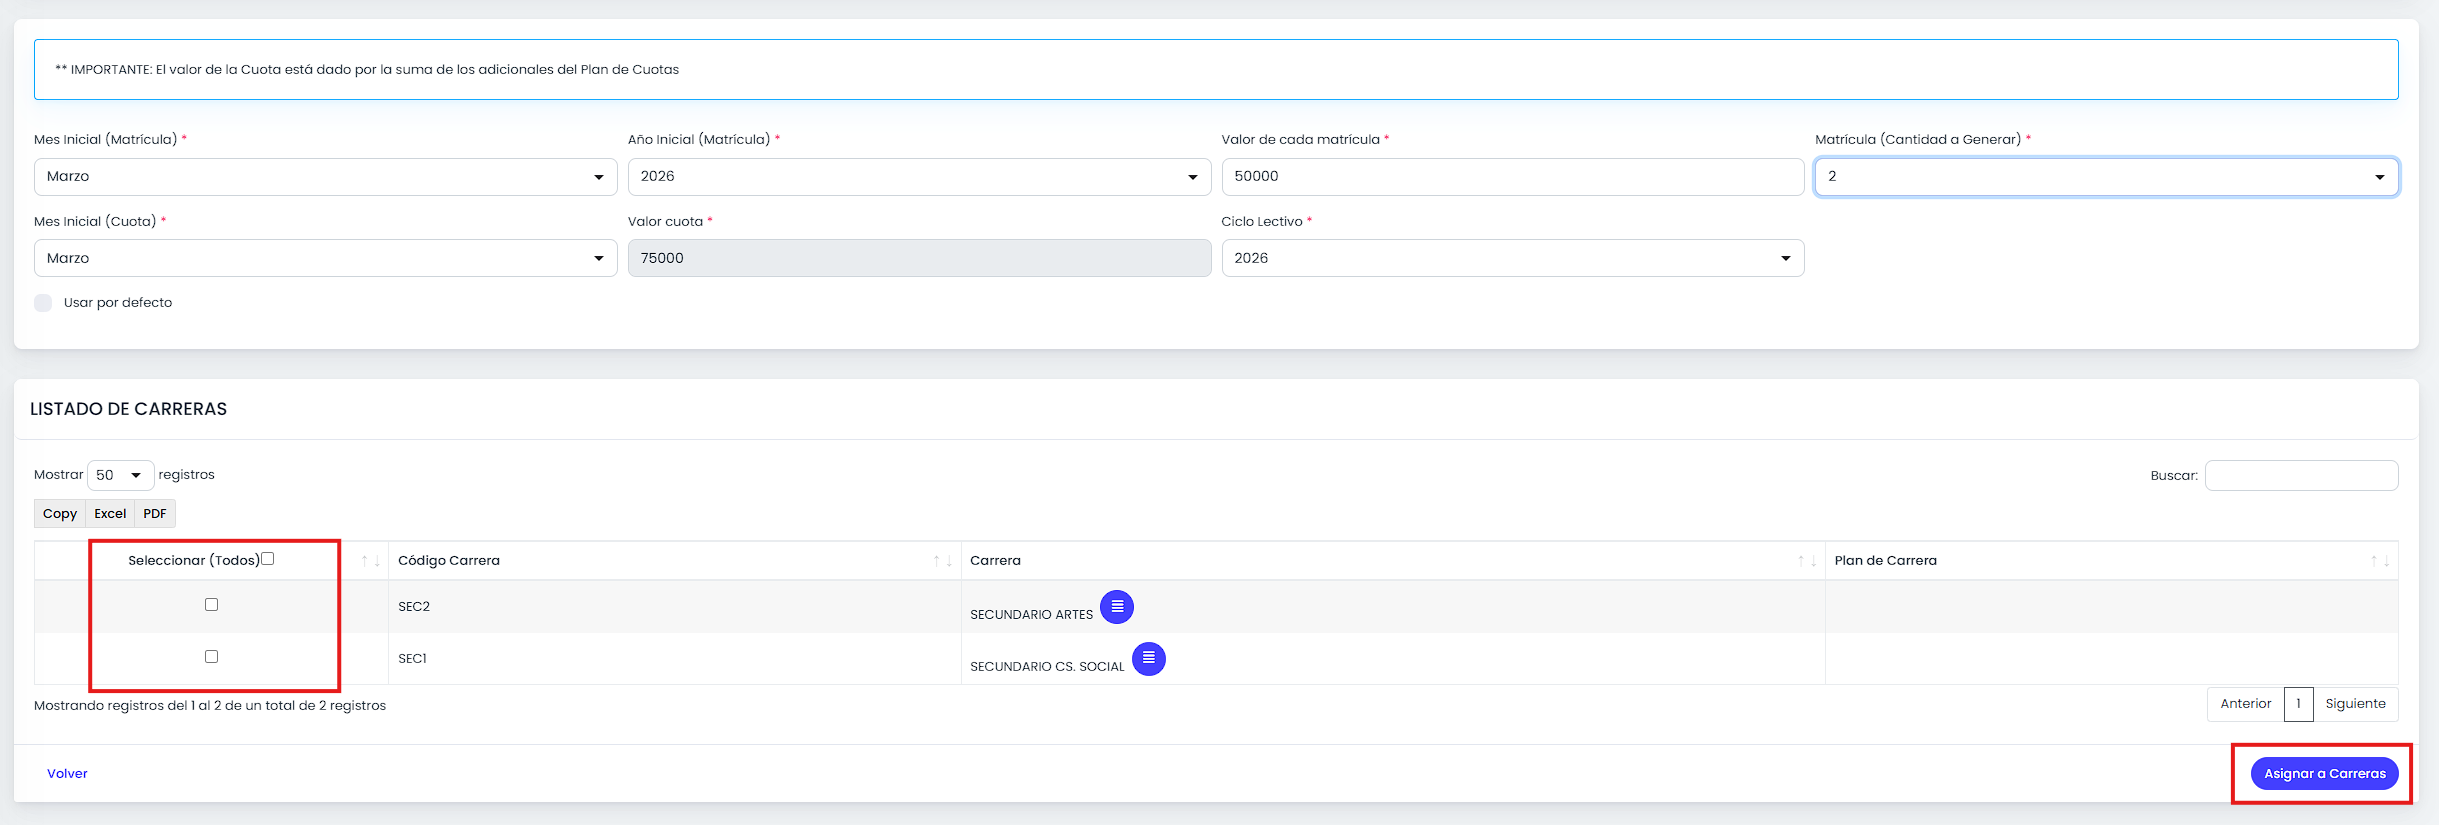The image size is (2439, 825).
Task: Open details icon beside SECUNDARIO ARTES
Action: [1117, 607]
